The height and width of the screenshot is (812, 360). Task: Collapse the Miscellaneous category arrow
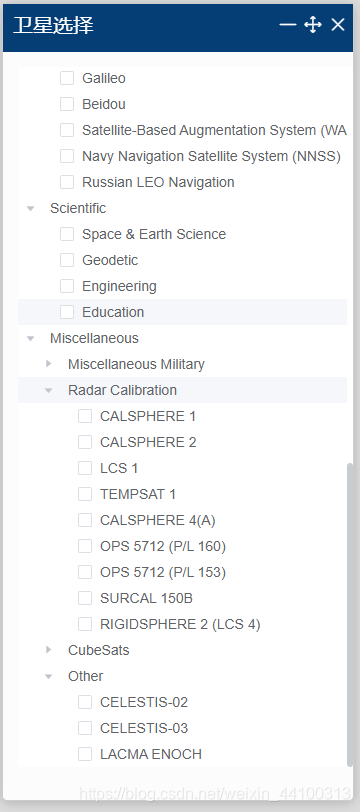coord(31,338)
